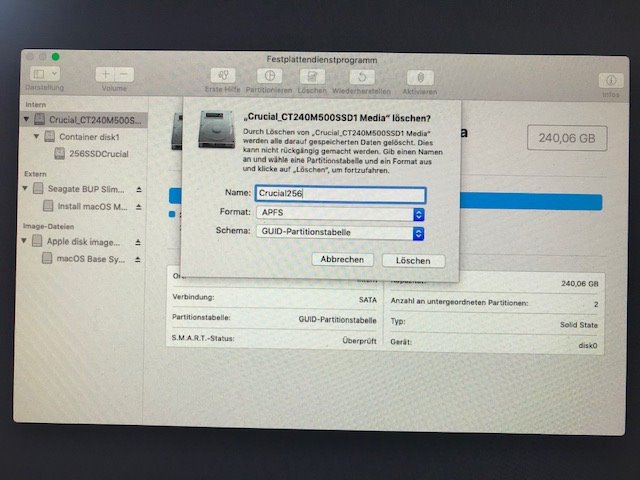Collapse the Container disk1 entry

tap(36, 136)
